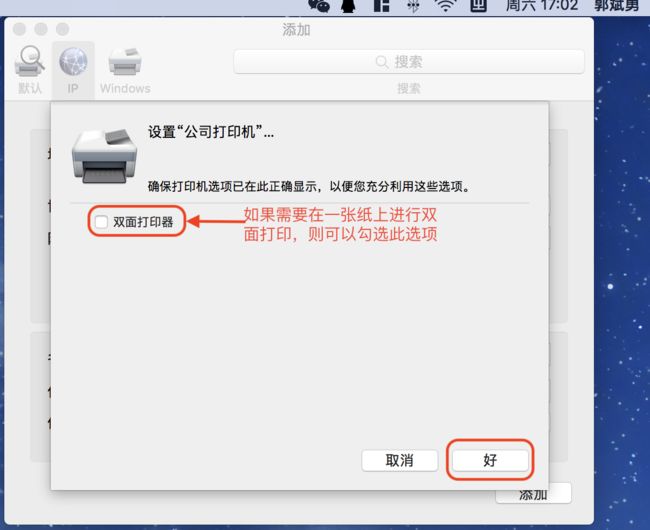This screenshot has width=650, height=530.
Task: Switch to the Windows printer tab
Action: click(125, 71)
